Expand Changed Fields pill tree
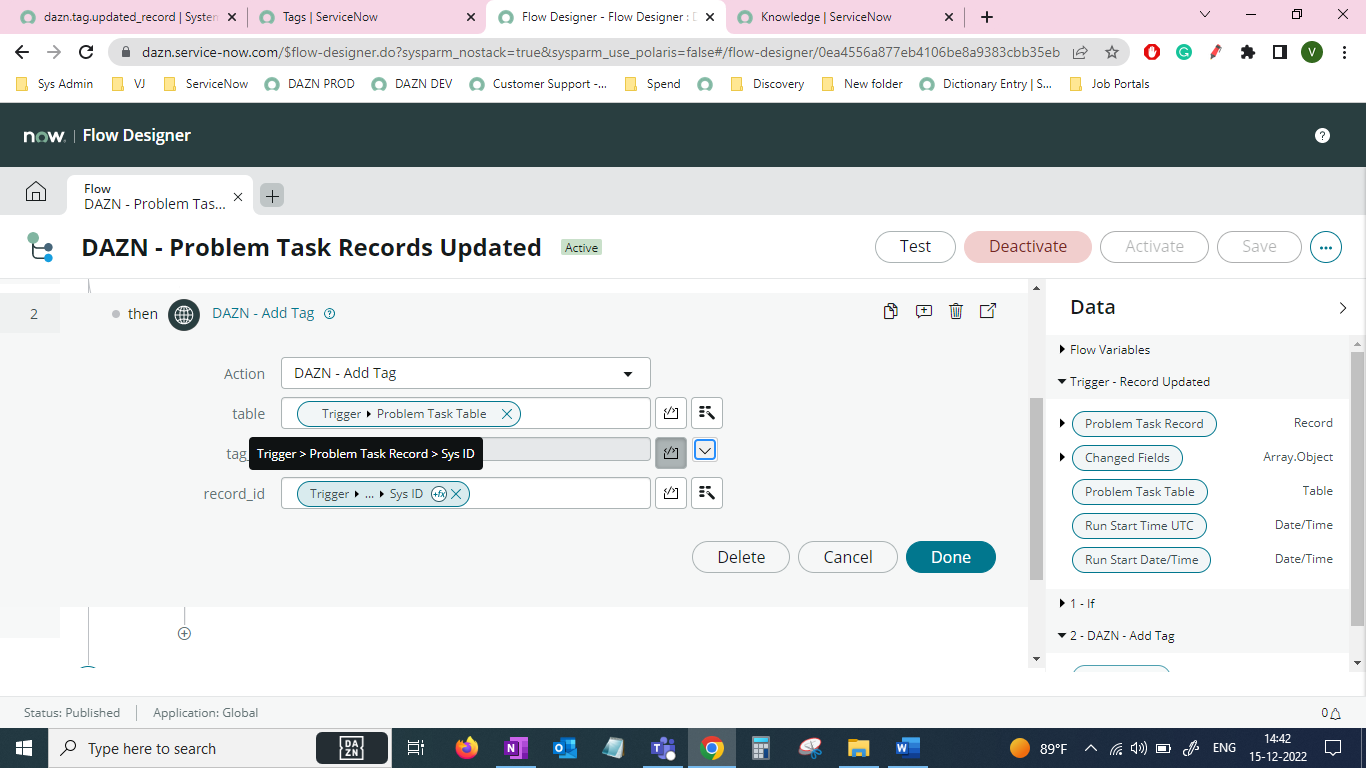 1062,458
